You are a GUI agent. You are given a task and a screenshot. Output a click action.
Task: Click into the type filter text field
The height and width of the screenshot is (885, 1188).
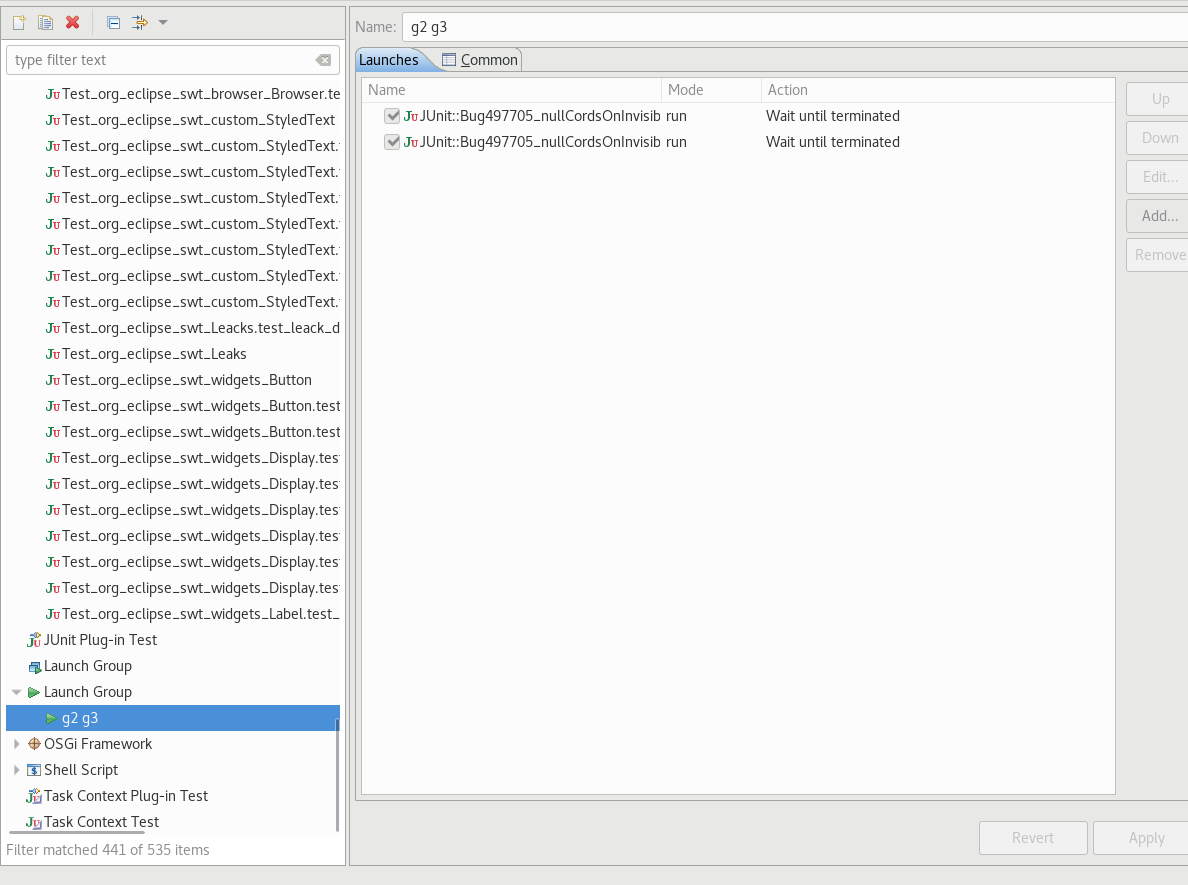pos(160,60)
